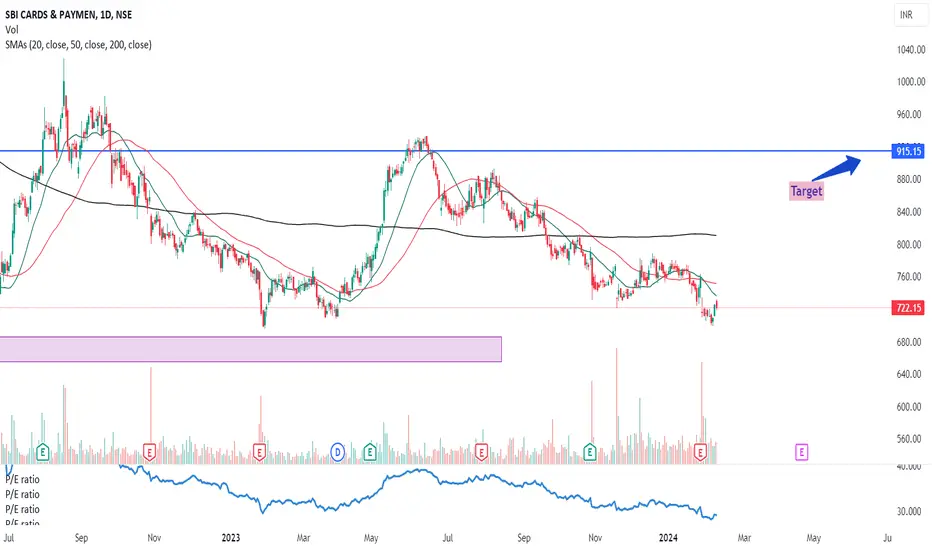
Task: Click the Sep label before 2023 on time axis
Action: click(x=81, y=538)
